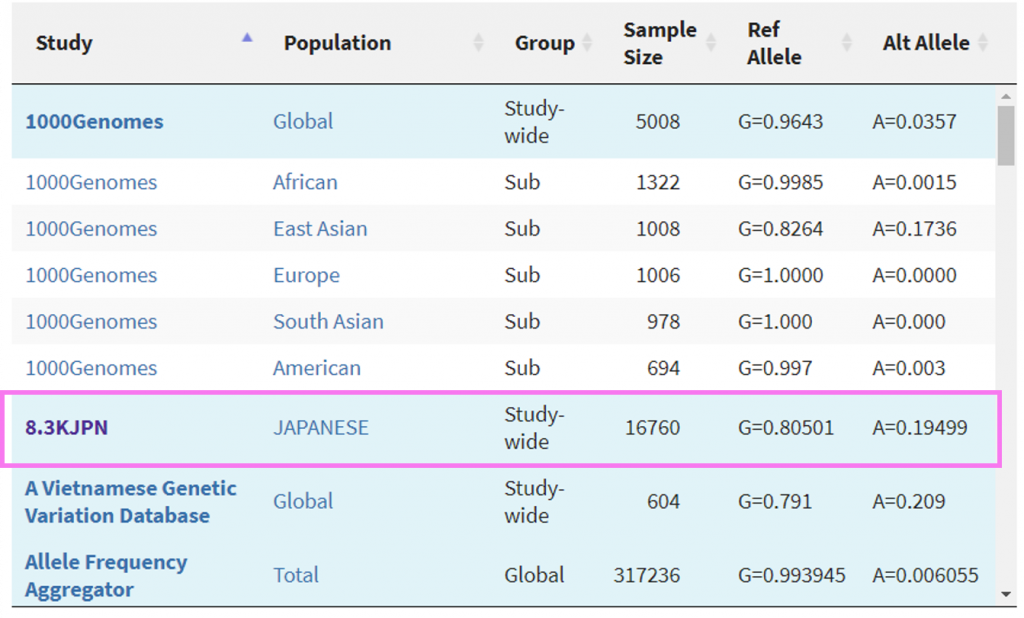
Task: Open East Asian population link
Action: tap(320, 229)
